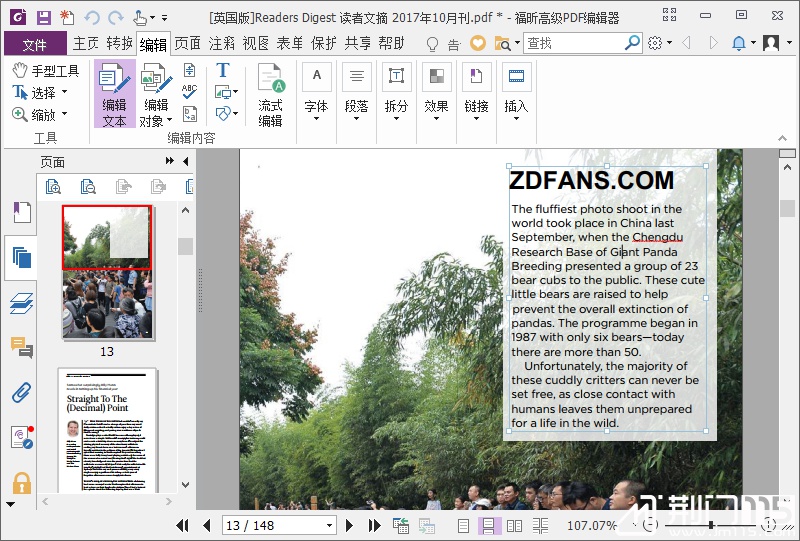Collapse the Pages panel with left arrow
This screenshot has height=541, width=800.
click(186, 161)
